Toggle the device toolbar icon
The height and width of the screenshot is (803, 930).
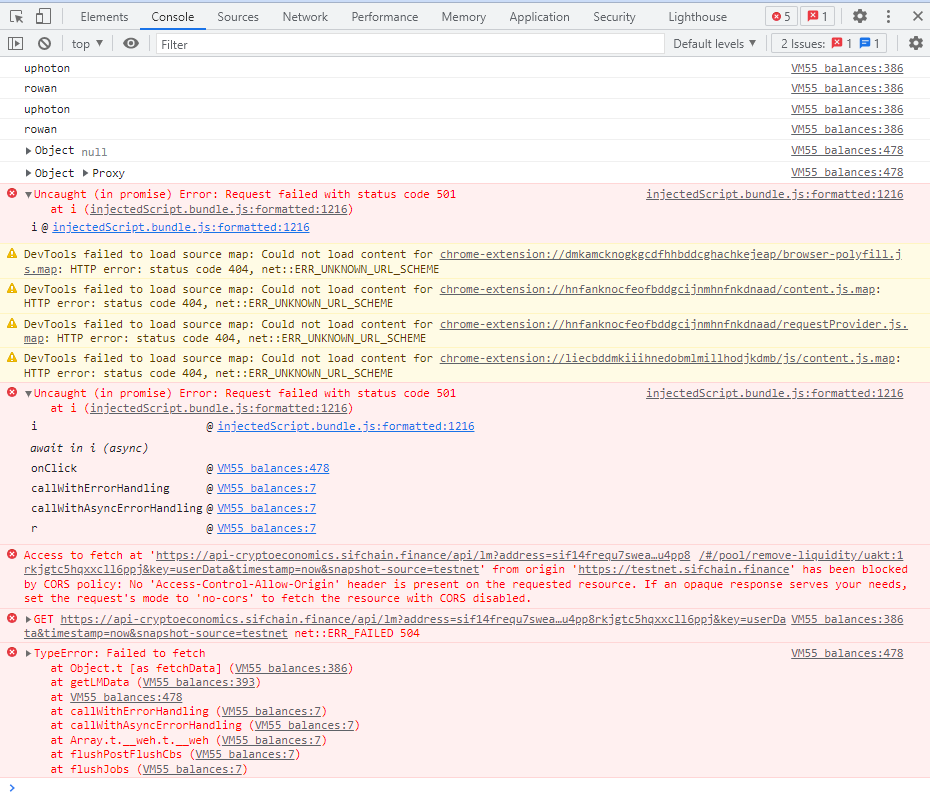tap(43, 17)
